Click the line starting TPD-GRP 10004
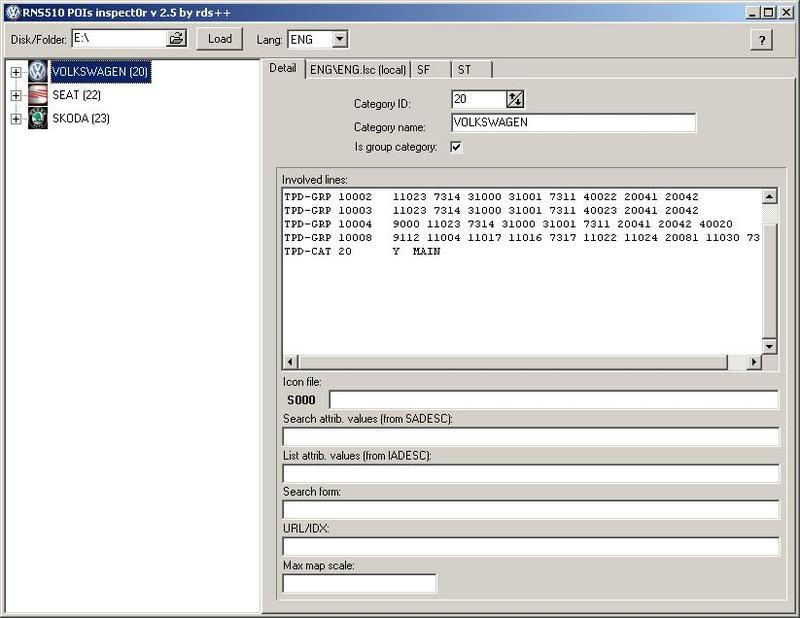The height and width of the screenshot is (618, 800). click(x=508, y=224)
